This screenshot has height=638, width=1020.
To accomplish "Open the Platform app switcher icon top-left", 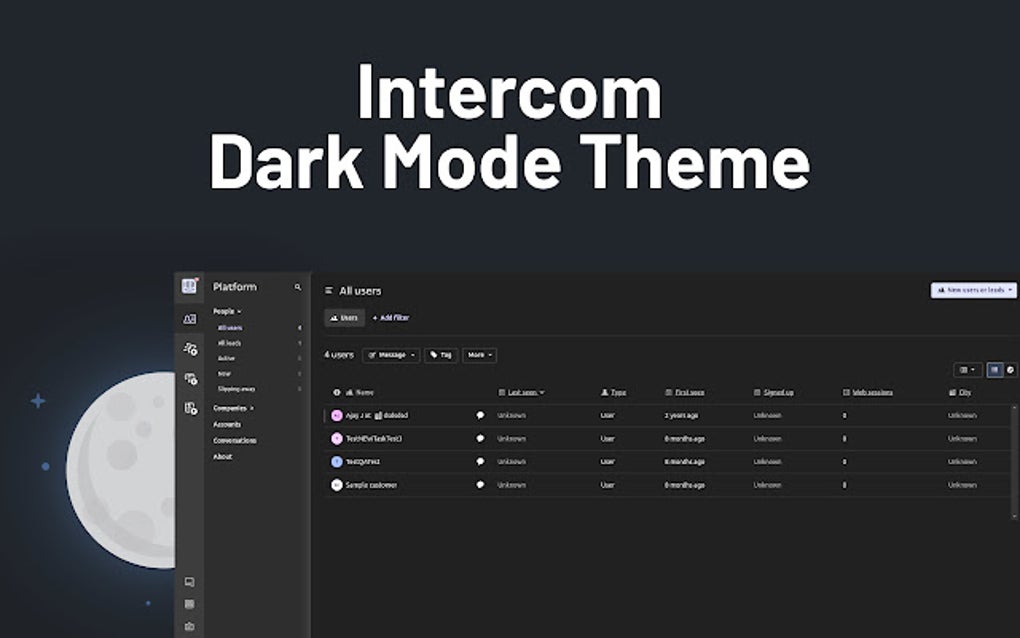I will (189, 285).
